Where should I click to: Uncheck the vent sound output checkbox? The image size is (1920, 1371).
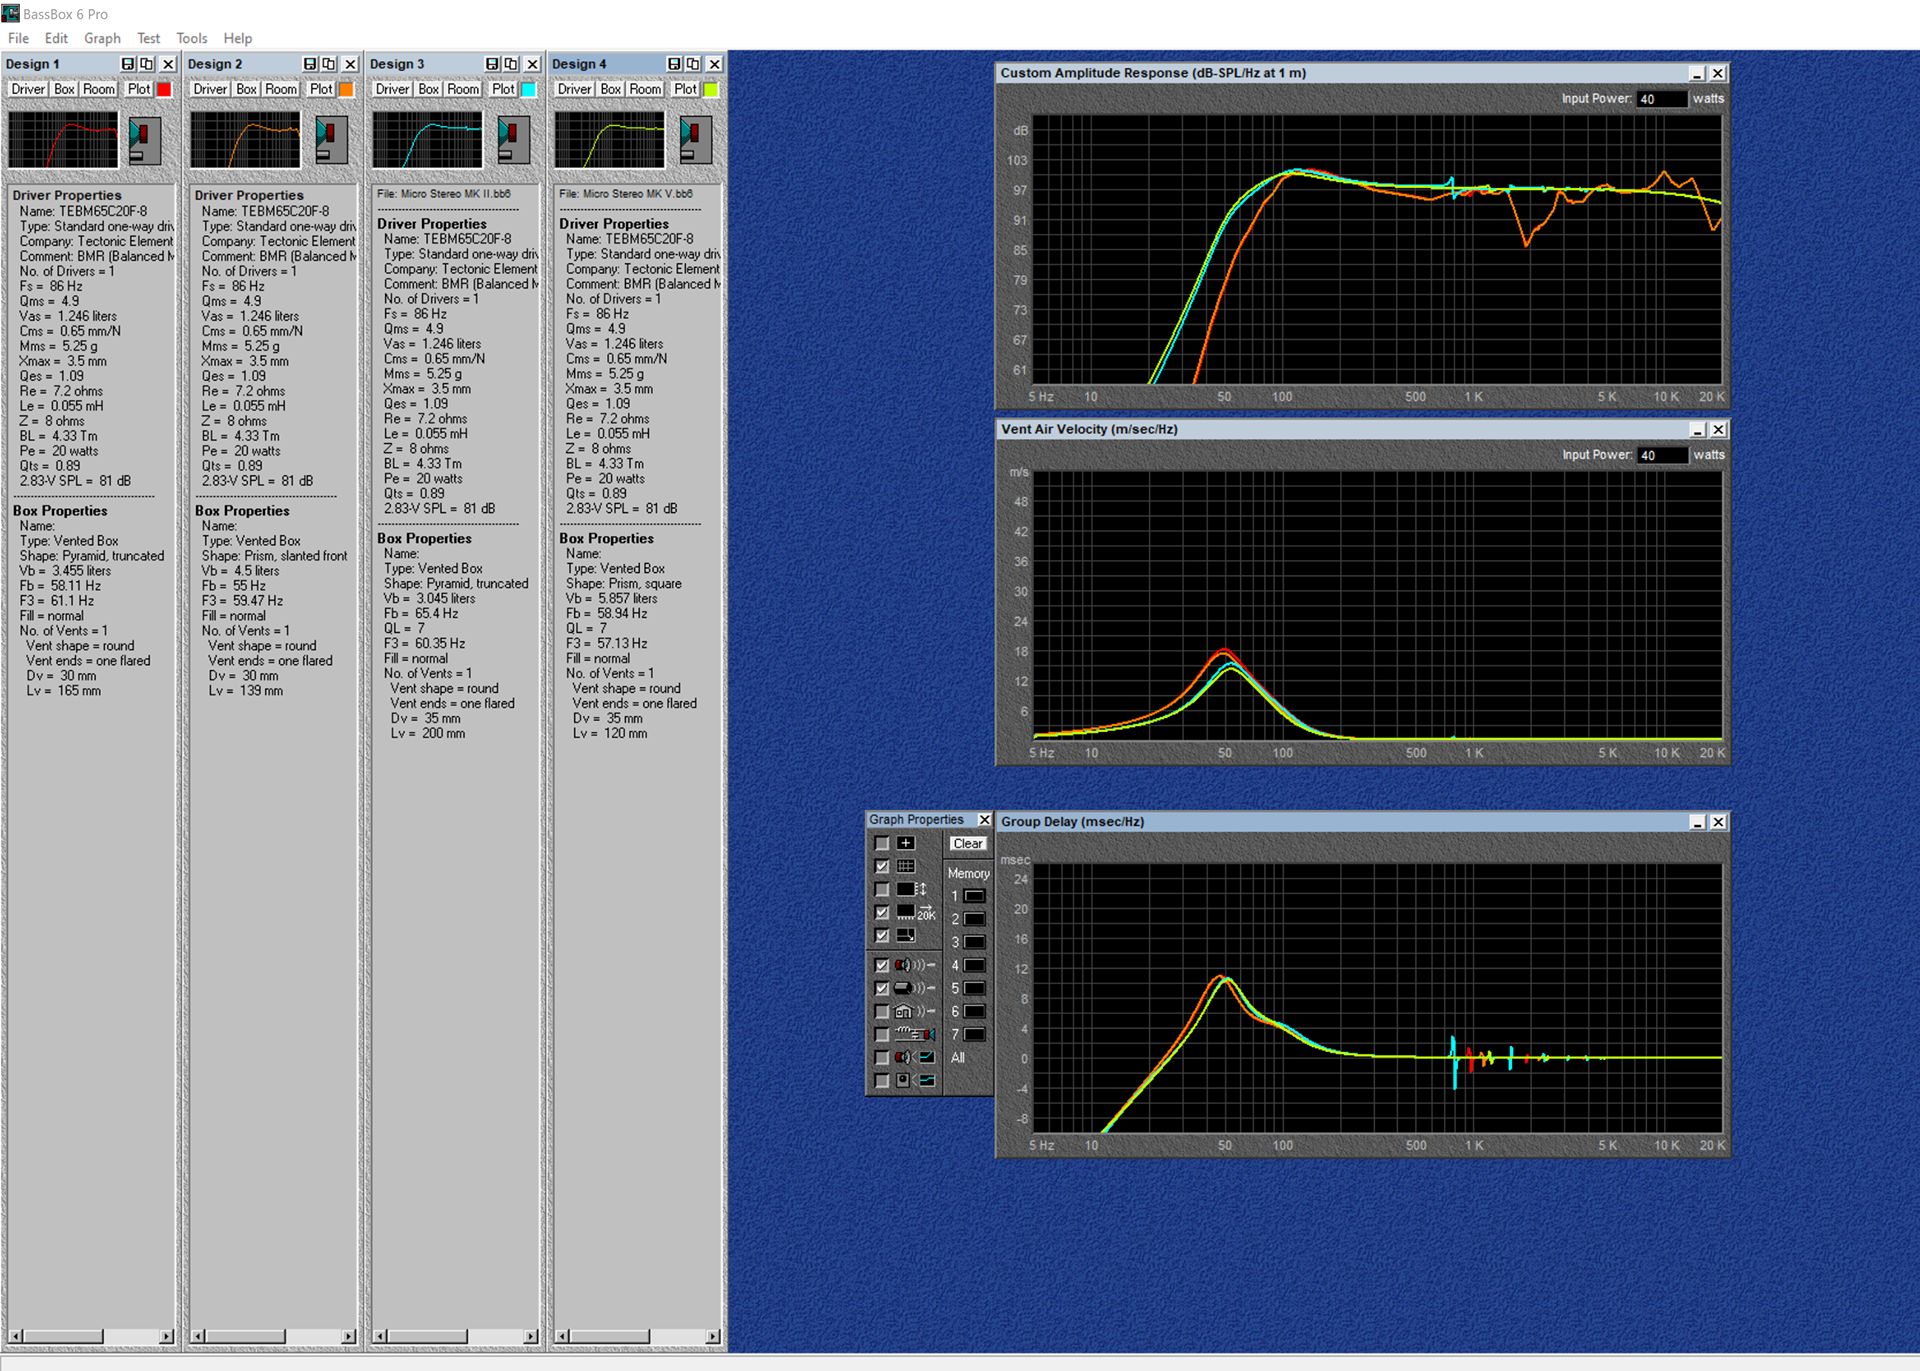[x=881, y=988]
